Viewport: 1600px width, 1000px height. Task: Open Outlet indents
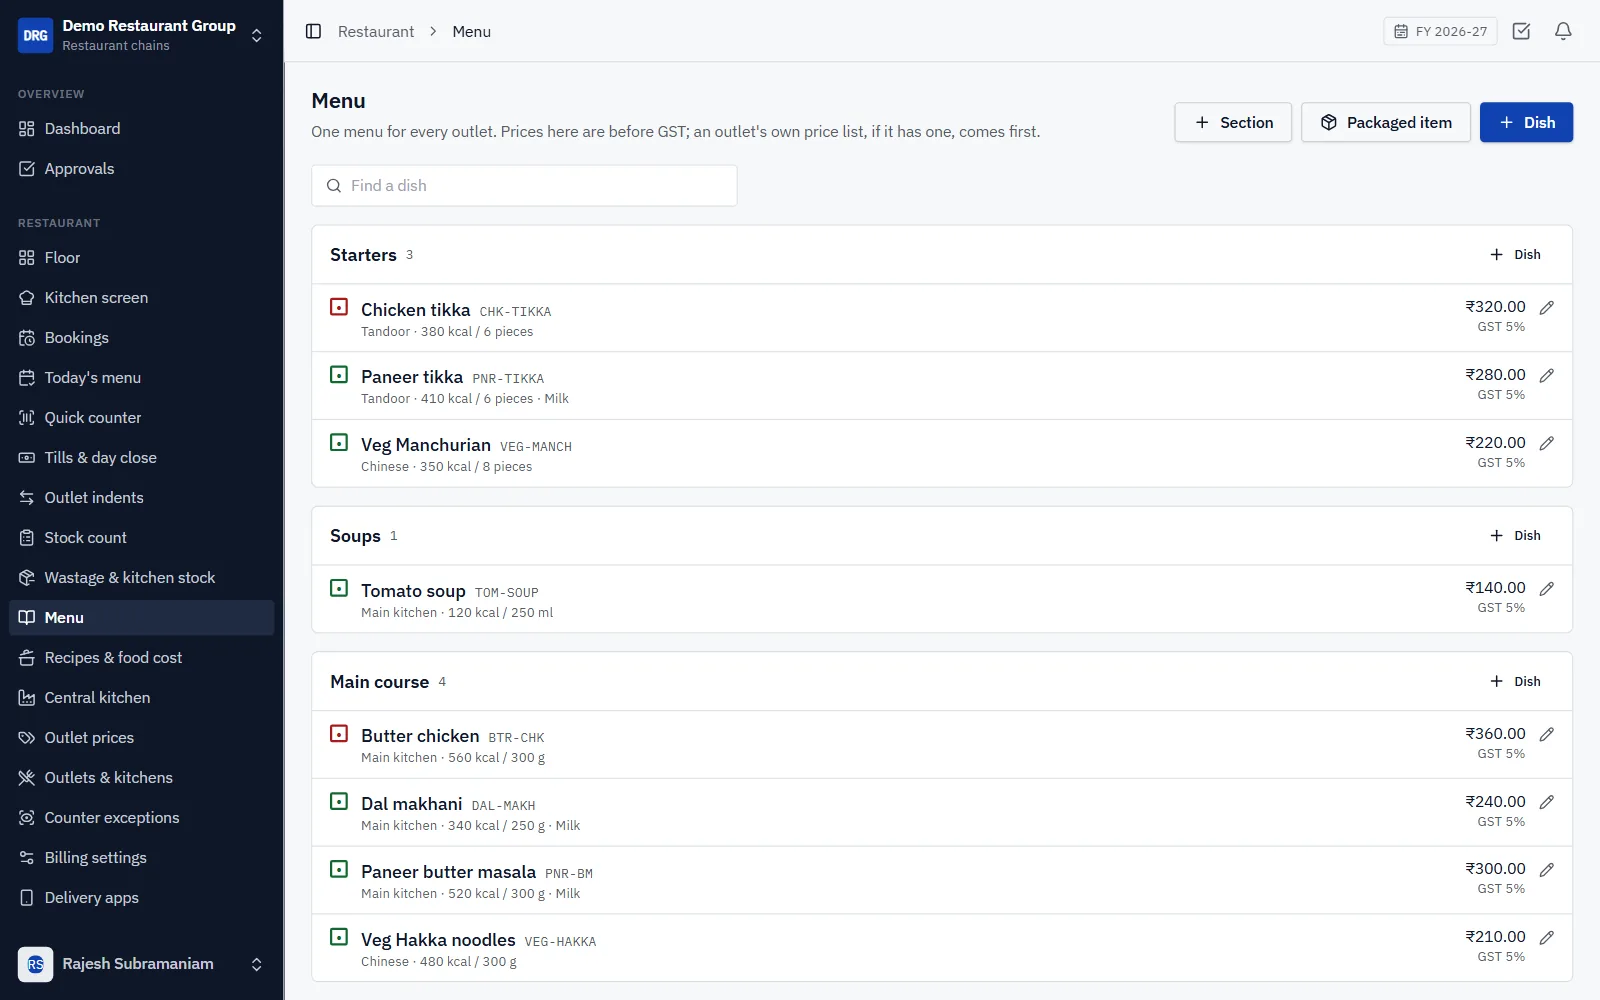[141, 498]
